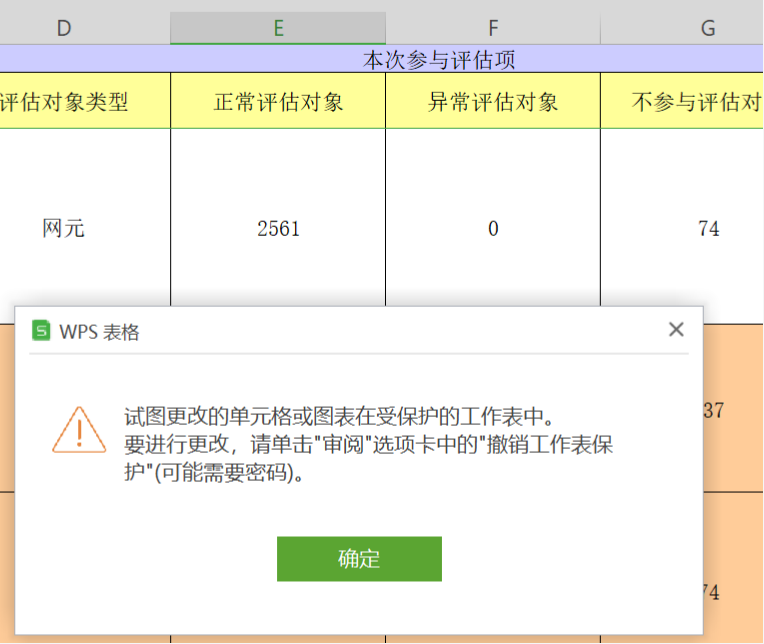Select the orange cell ending in 37
Screen dimensions: 764x644
click(732, 410)
